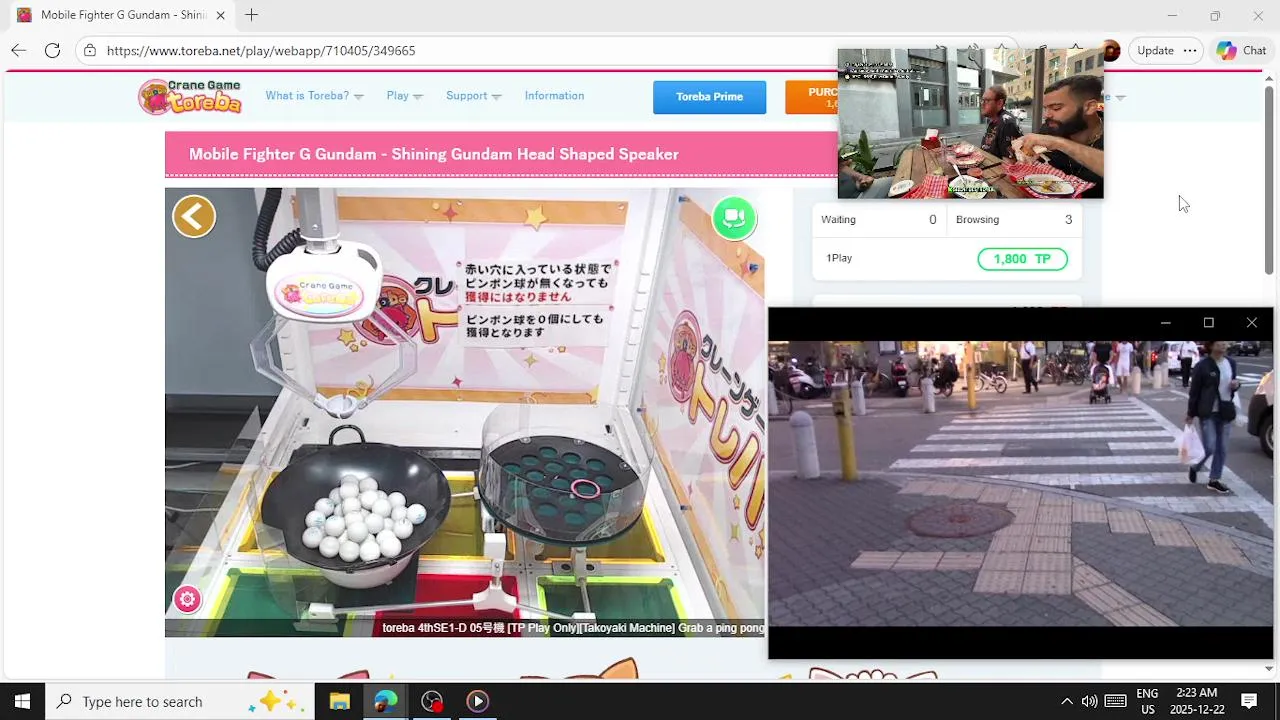Show hidden system tray icons
This screenshot has width=1280, height=720.
[x=1066, y=701]
